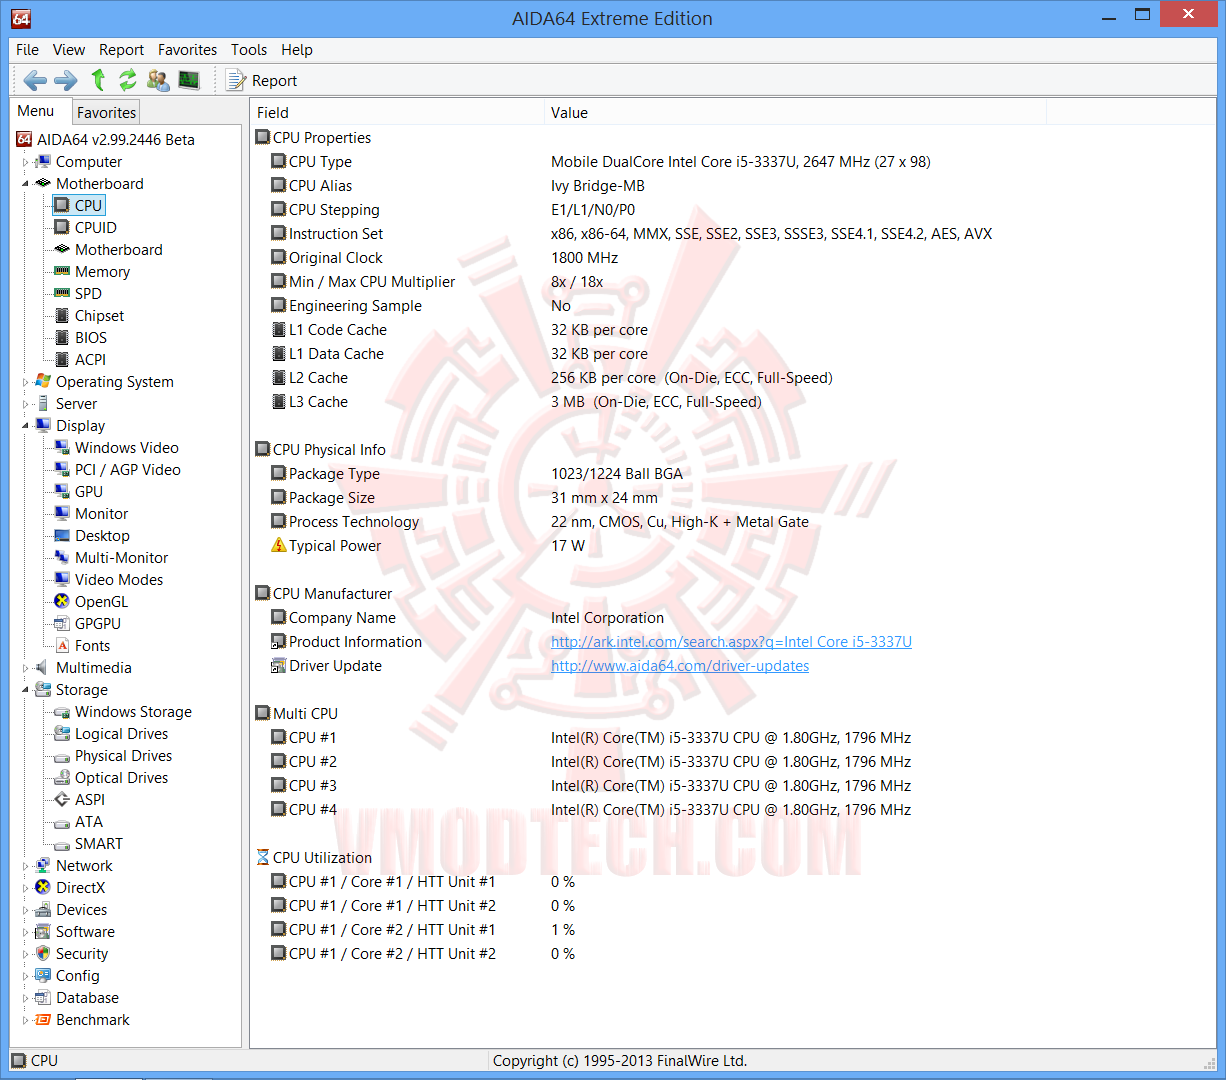Click the Field column header
The image size is (1226, 1080).
coord(397,113)
